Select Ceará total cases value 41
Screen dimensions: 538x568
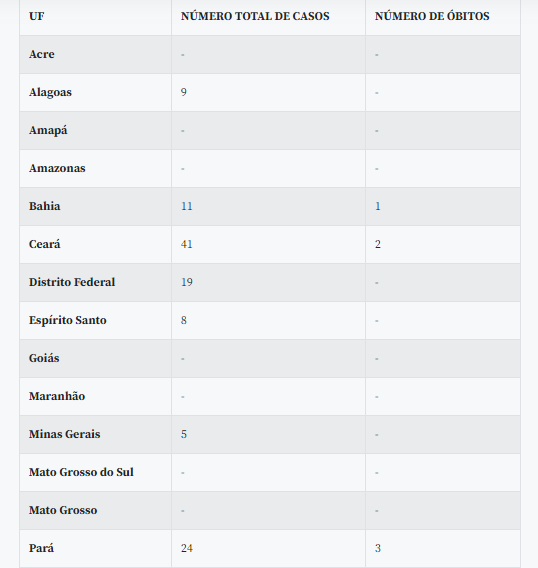pos(187,245)
